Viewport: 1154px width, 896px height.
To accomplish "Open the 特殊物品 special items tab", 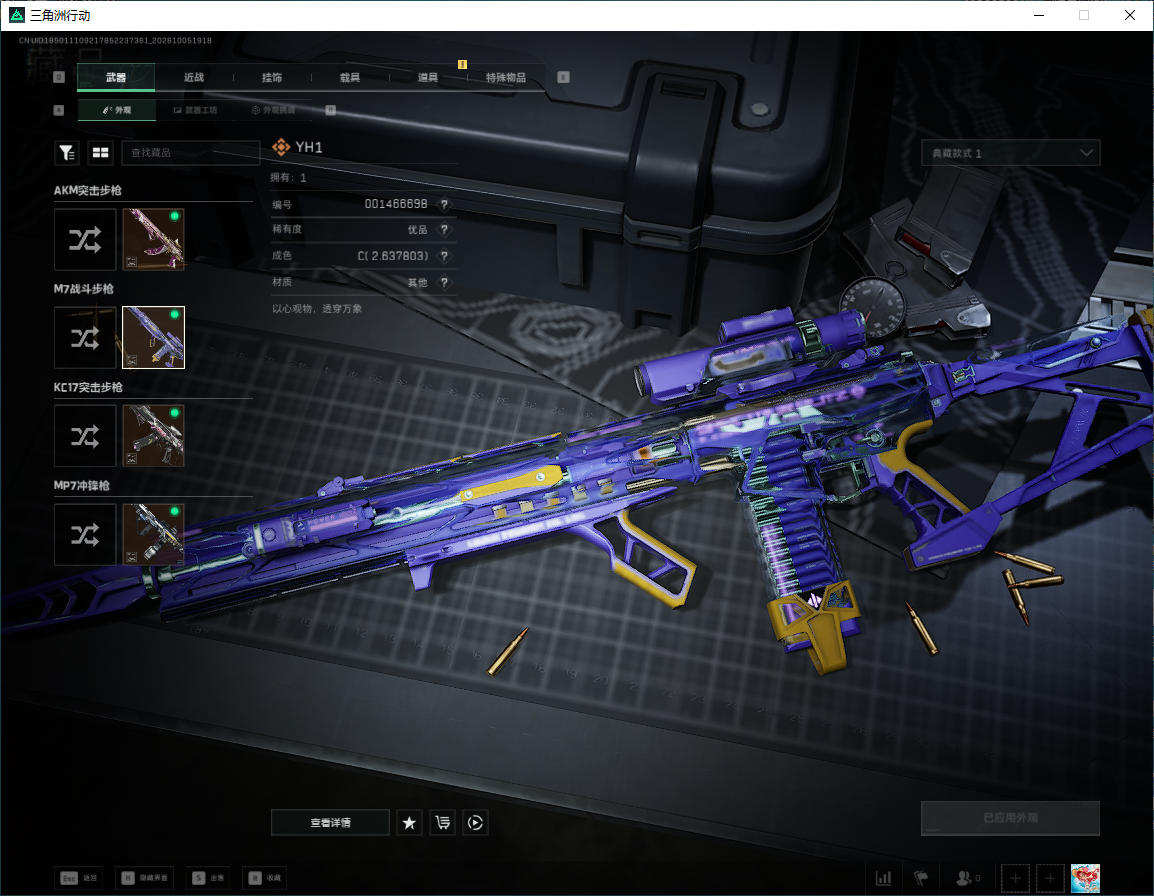I will pos(506,77).
